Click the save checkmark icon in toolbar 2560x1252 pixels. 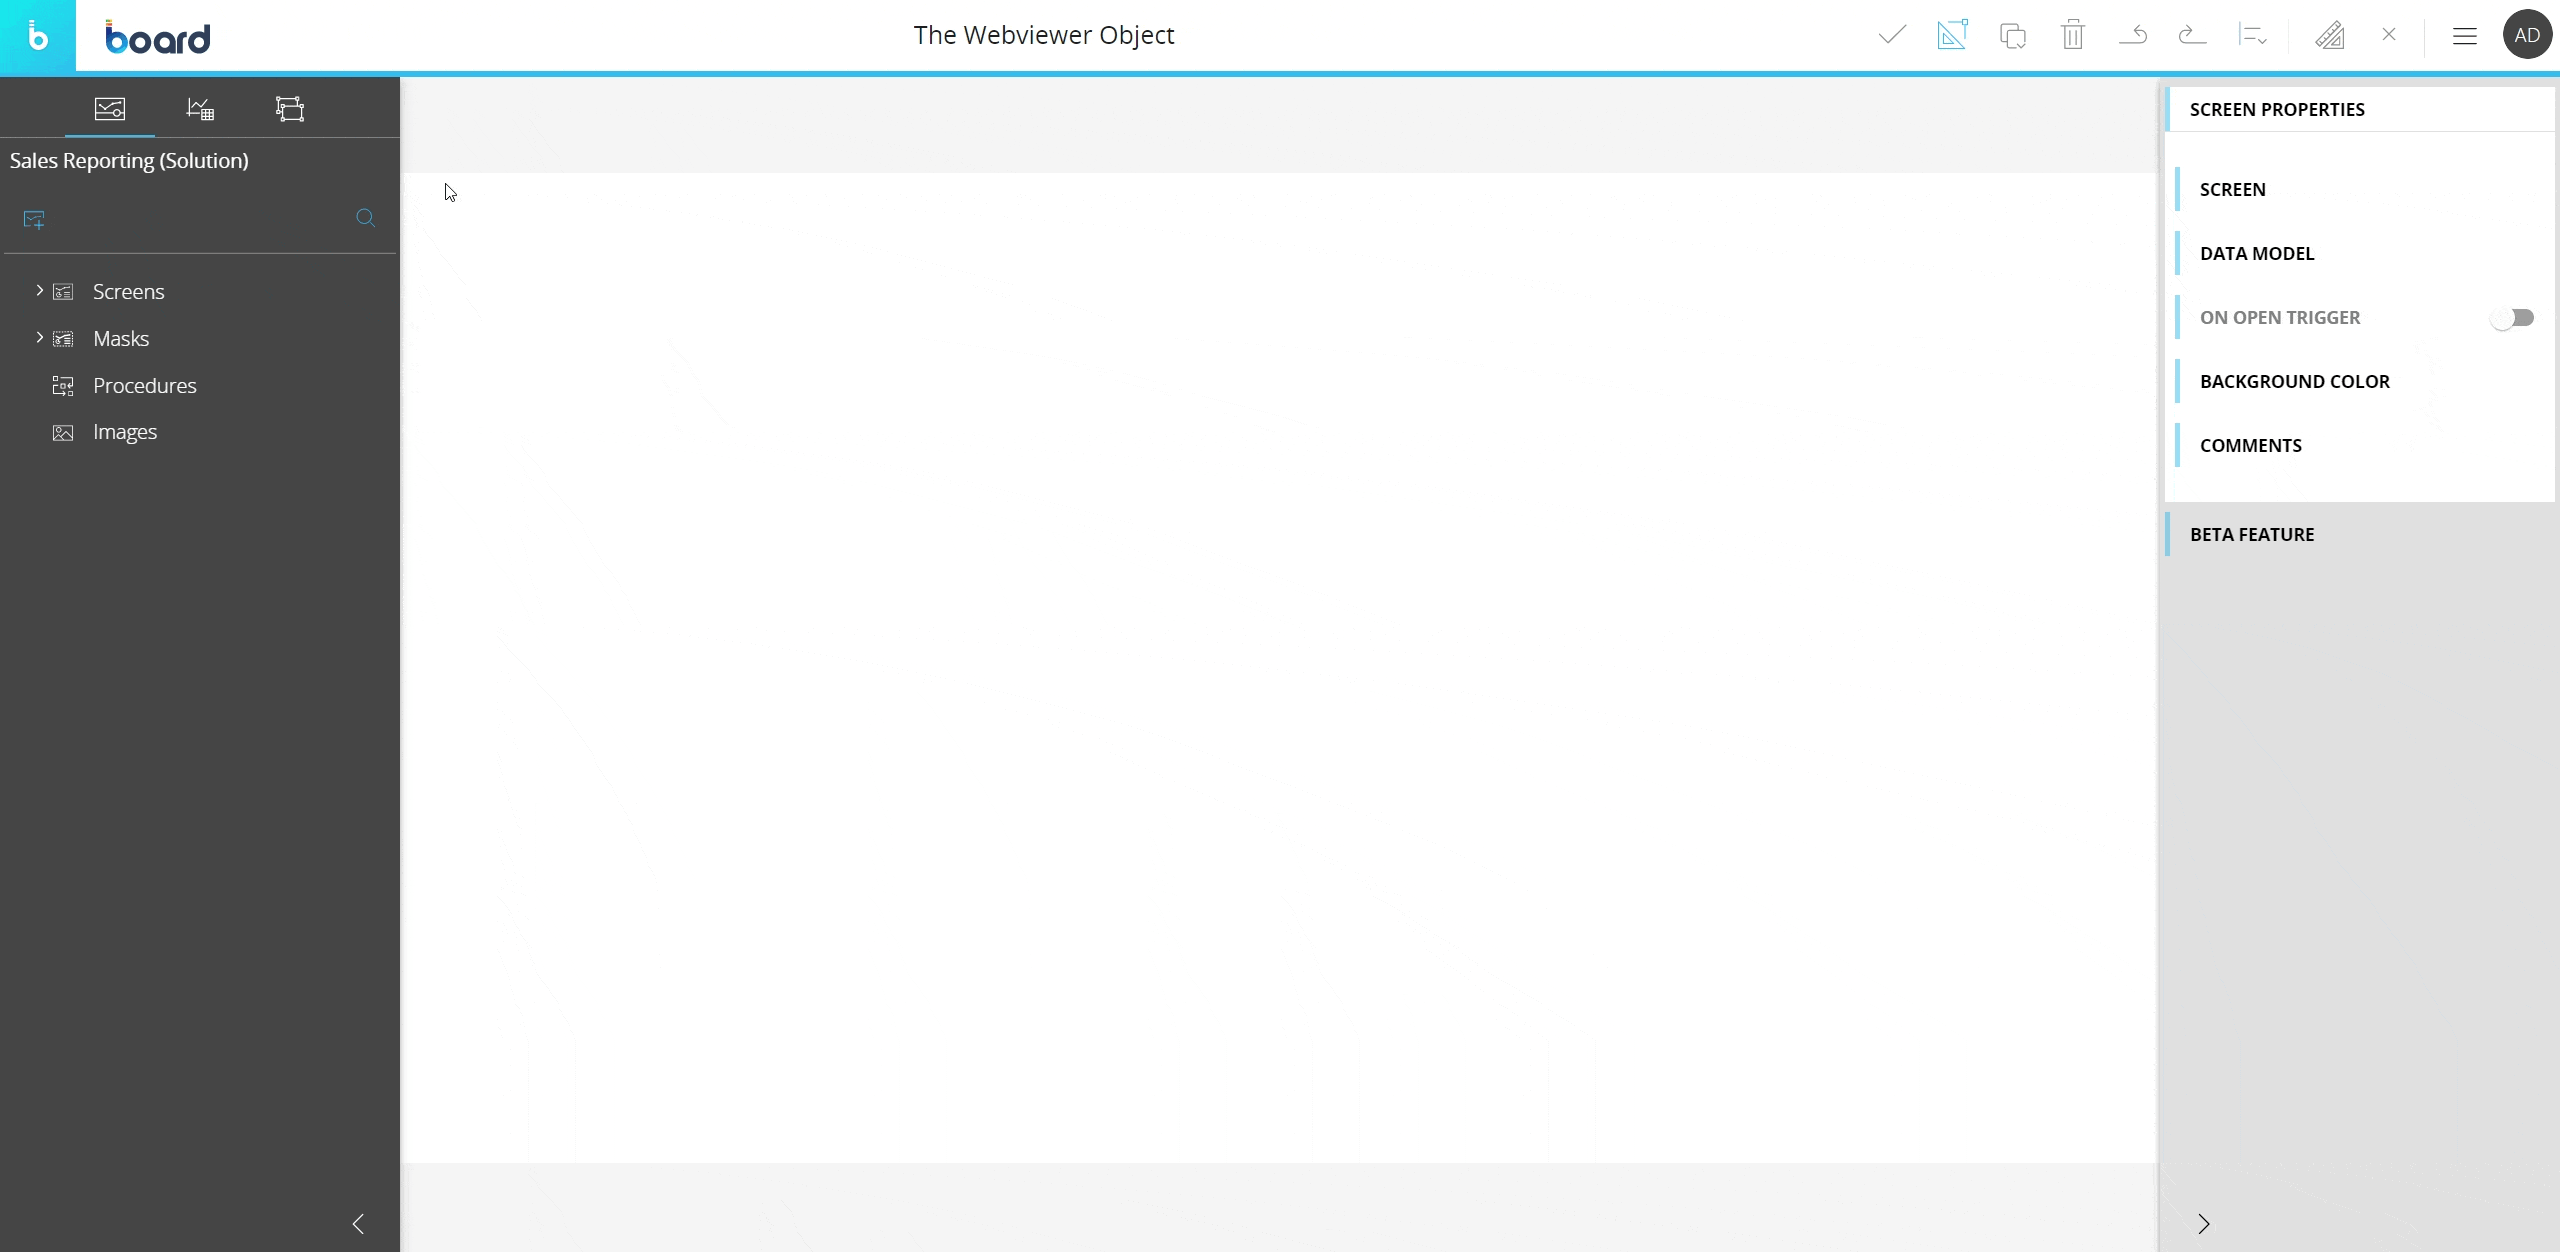1892,36
